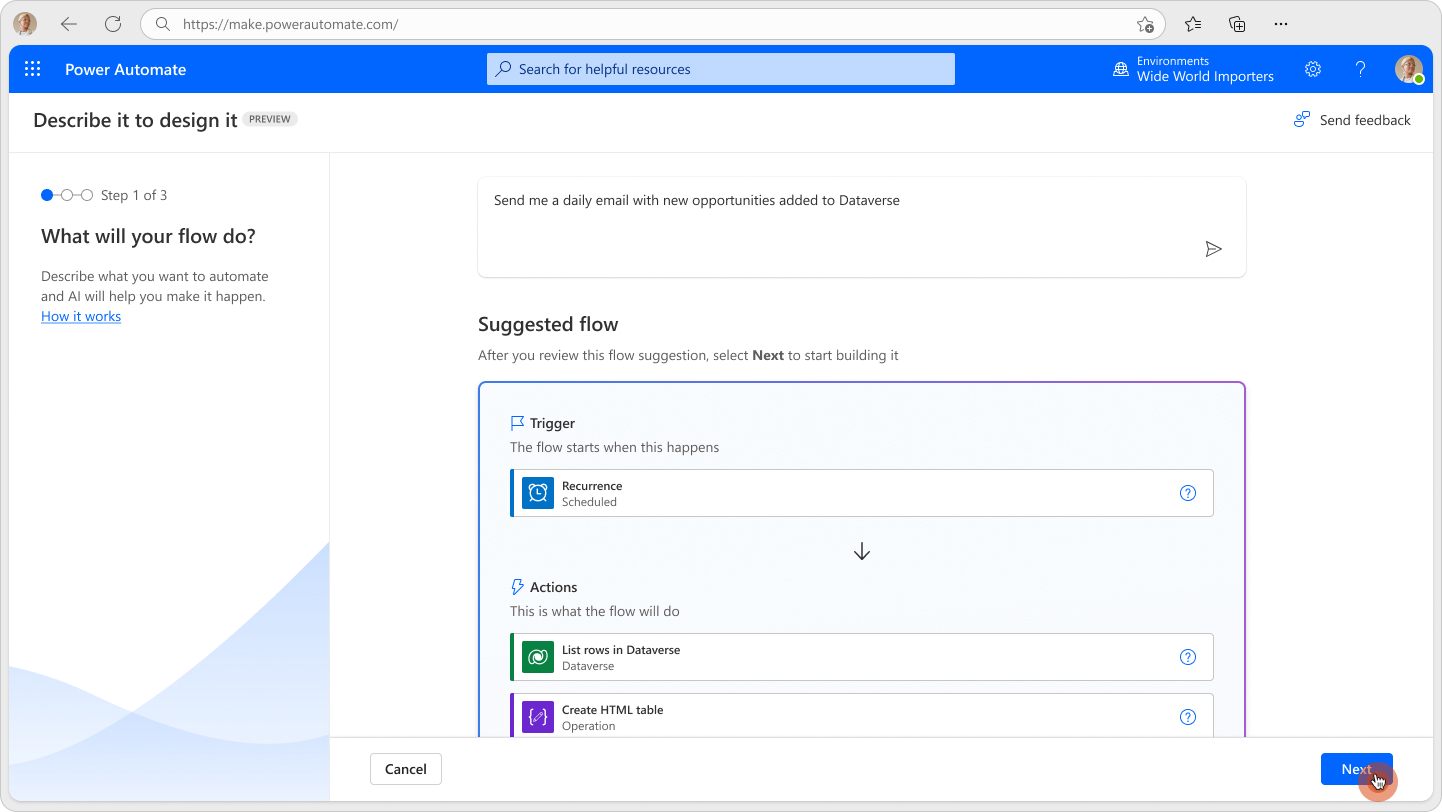This screenshot has width=1442, height=812.
Task: Click the first step indicator dot
Action: (x=47, y=195)
